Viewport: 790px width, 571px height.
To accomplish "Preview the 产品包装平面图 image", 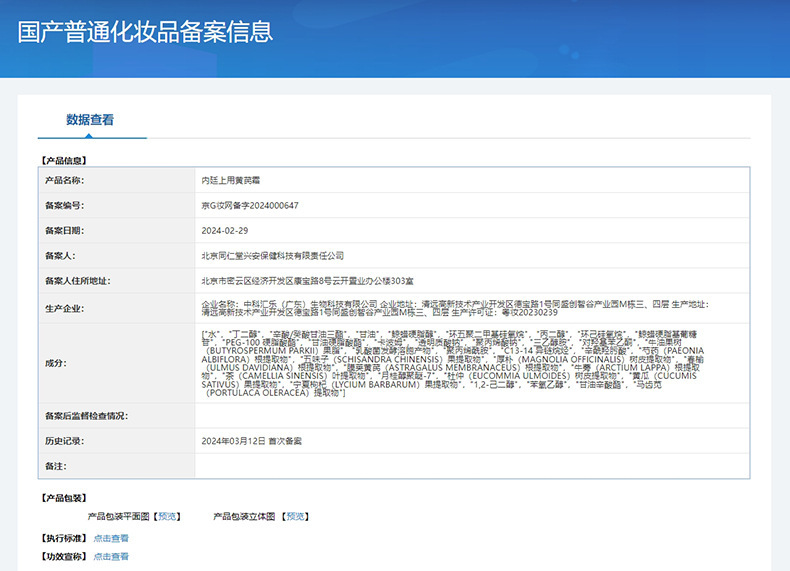I will point(167,517).
